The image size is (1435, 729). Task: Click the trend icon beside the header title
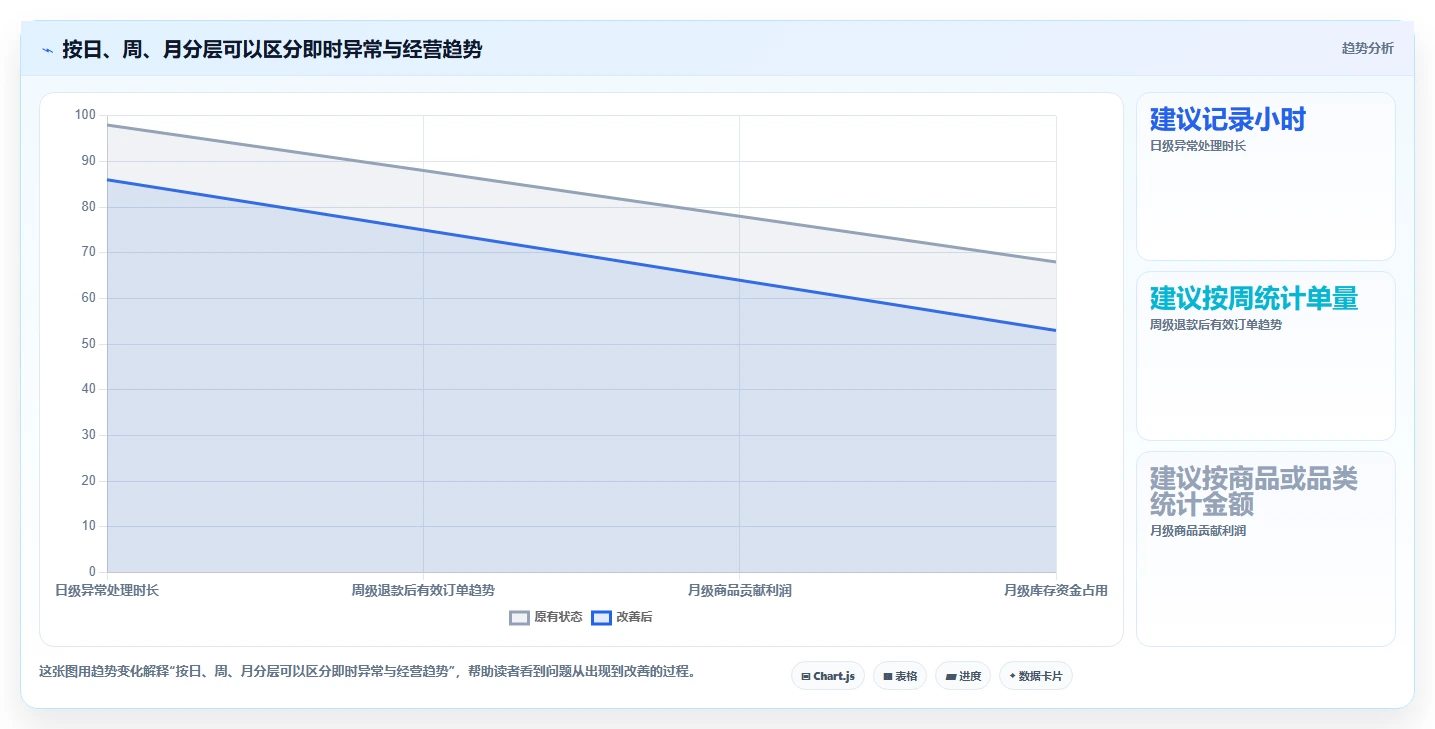47,50
